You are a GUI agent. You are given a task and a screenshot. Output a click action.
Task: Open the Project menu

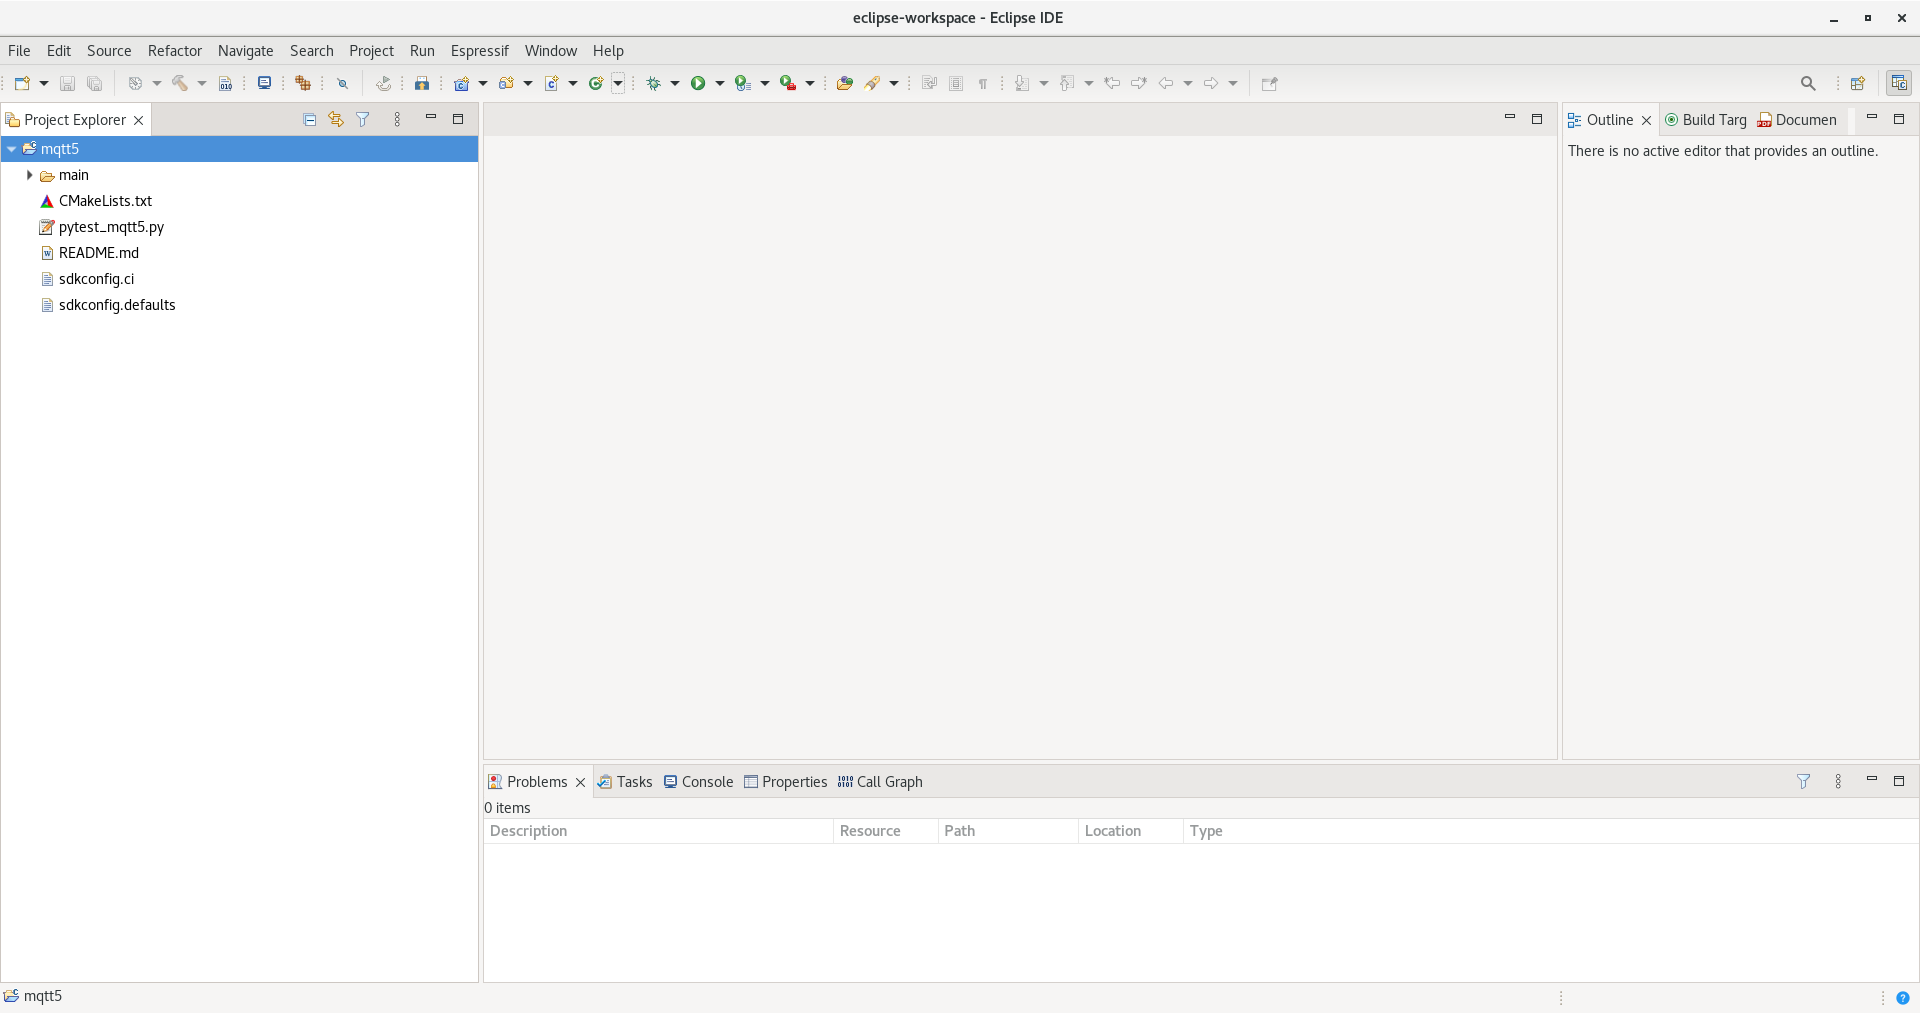372,51
